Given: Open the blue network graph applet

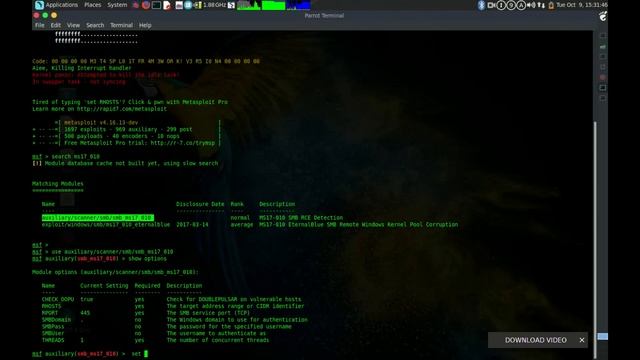Looking at the screenshot, I should point(298,5).
